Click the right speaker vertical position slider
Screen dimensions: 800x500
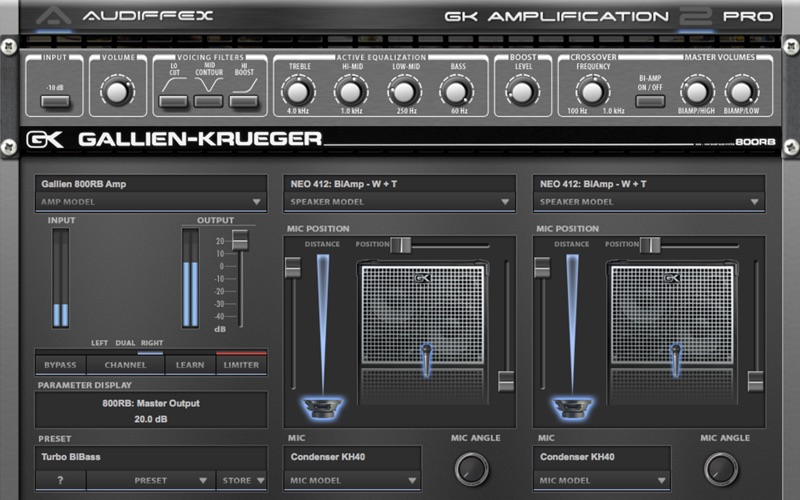point(756,382)
